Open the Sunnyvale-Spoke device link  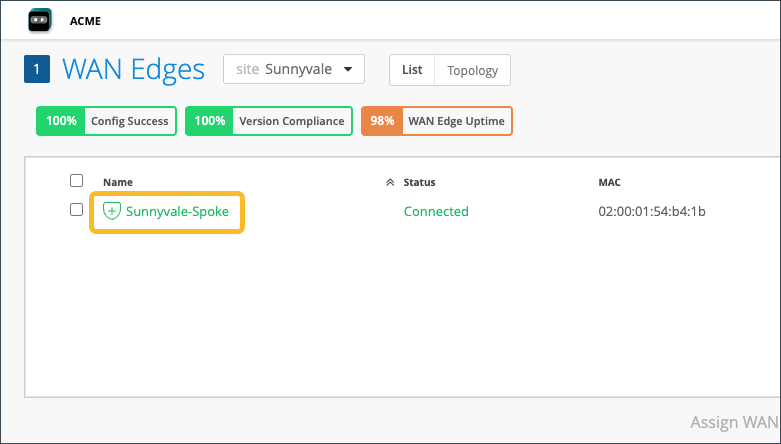pyautogui.click(x=177, y=211)
